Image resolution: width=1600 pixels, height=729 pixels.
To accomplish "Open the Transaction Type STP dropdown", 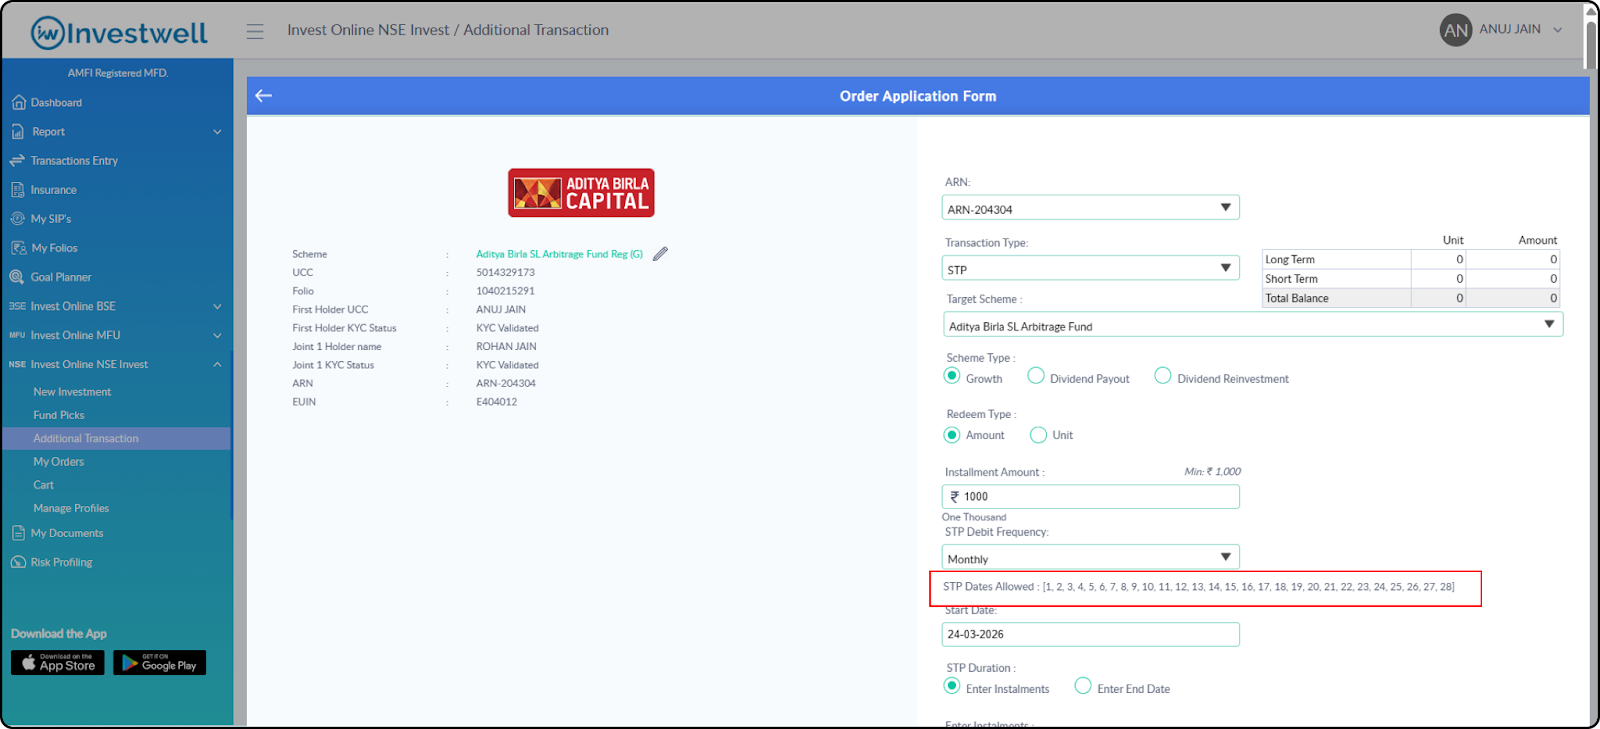I will (1090, 268).
